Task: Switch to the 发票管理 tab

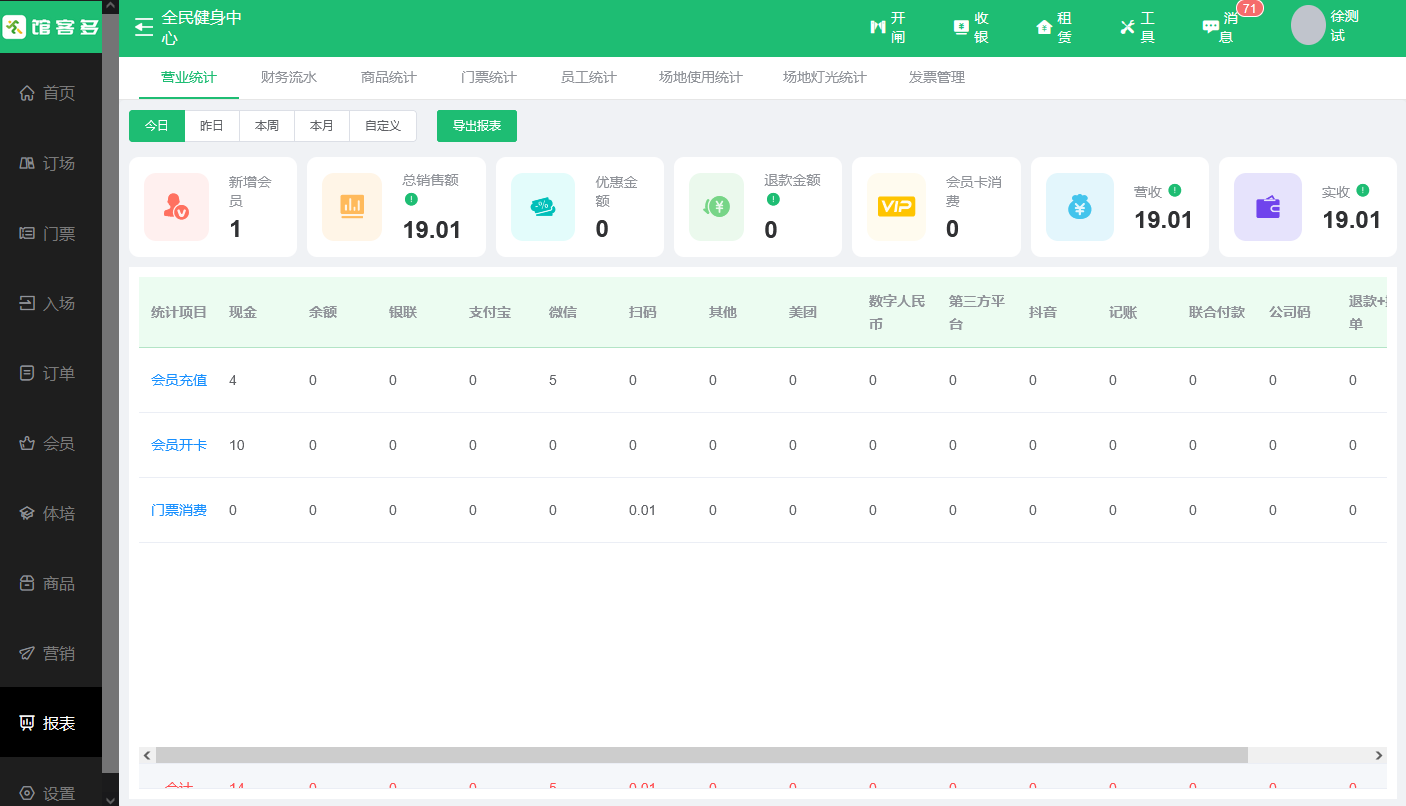Action: (x=937, y=77)
